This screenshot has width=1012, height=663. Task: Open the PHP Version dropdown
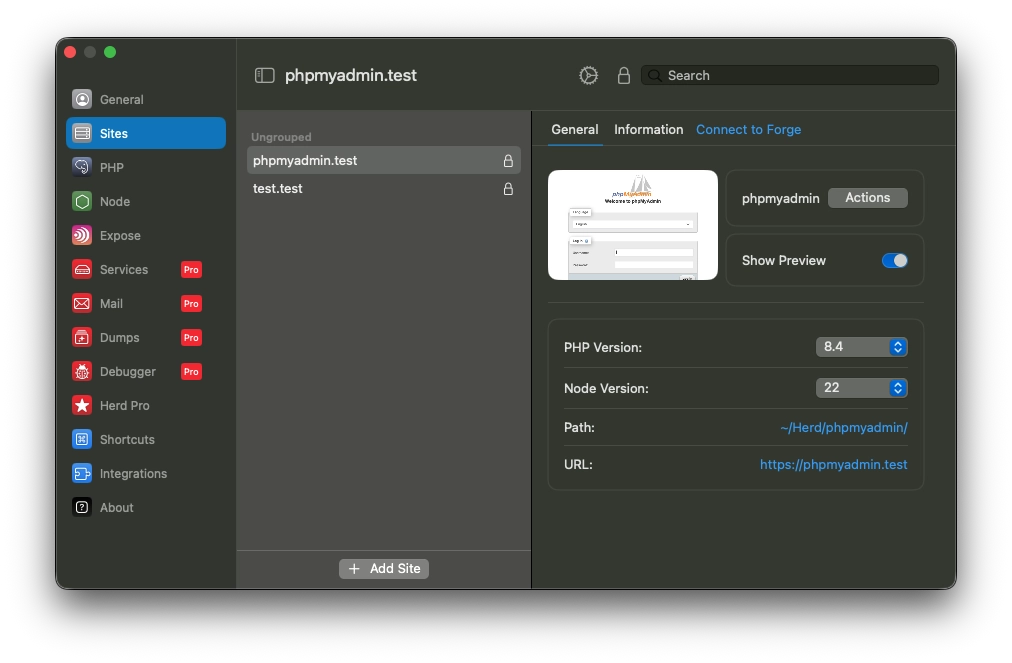(862, 347)
